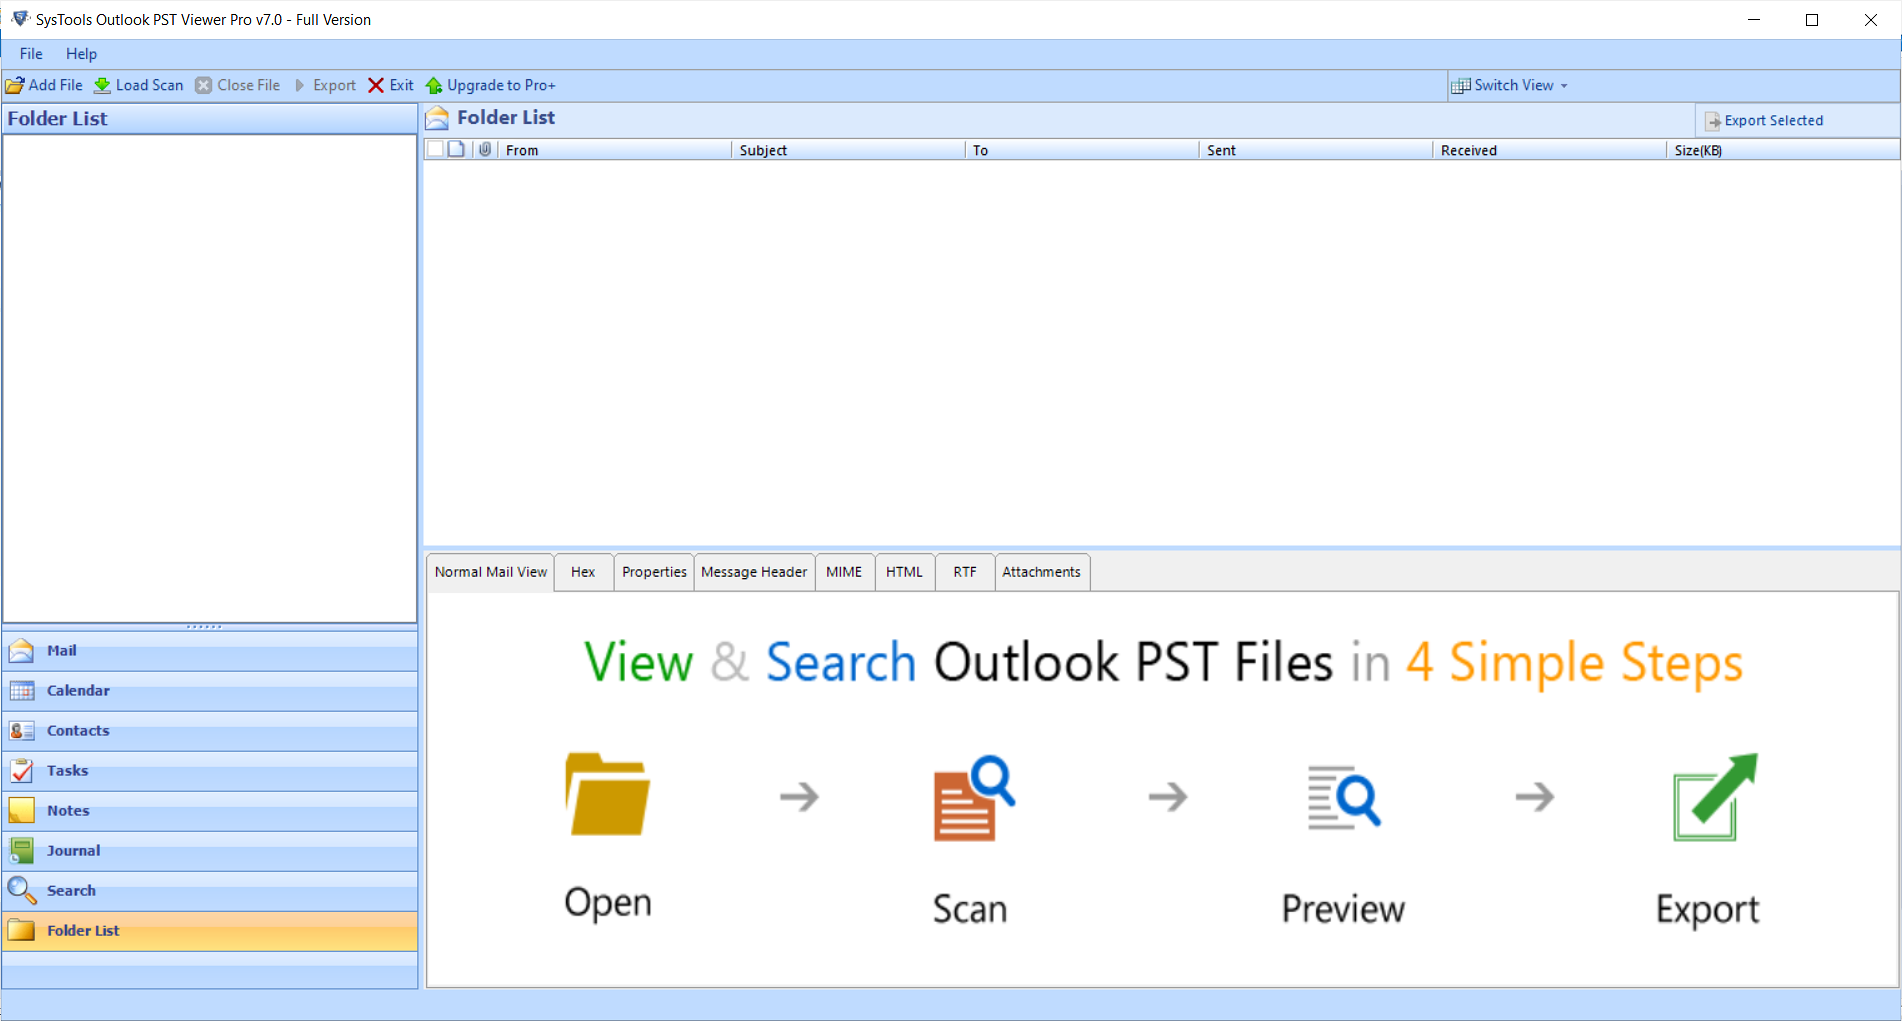Click the Calendar icon in sidebar

point(21,691)
